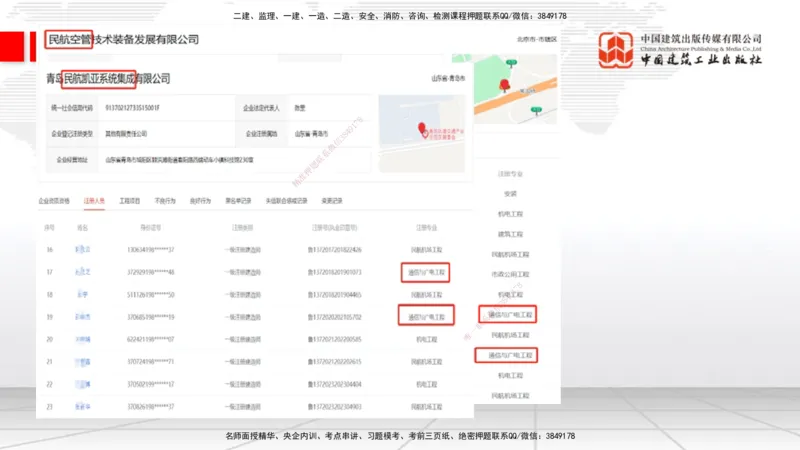Viewport: 800px width, 450px height.
Task: Click 青岛民航凯亚系统集成有限公司 company title
Action: 108,79
